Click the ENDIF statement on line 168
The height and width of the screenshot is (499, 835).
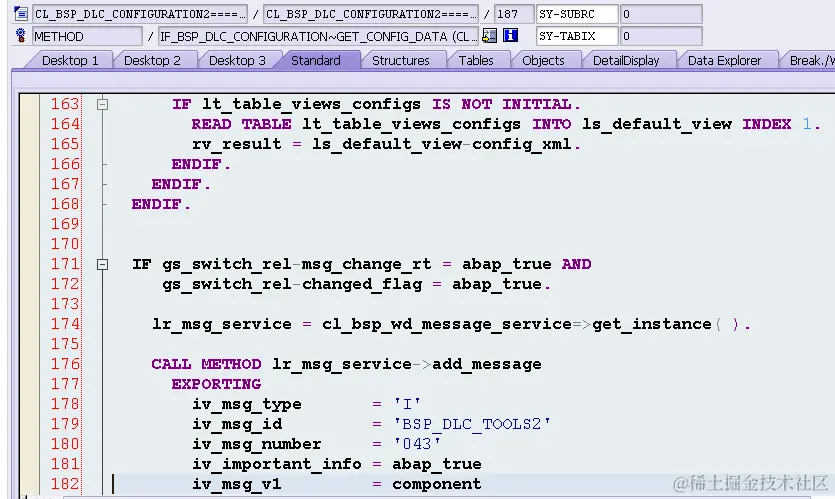(161, 204)
